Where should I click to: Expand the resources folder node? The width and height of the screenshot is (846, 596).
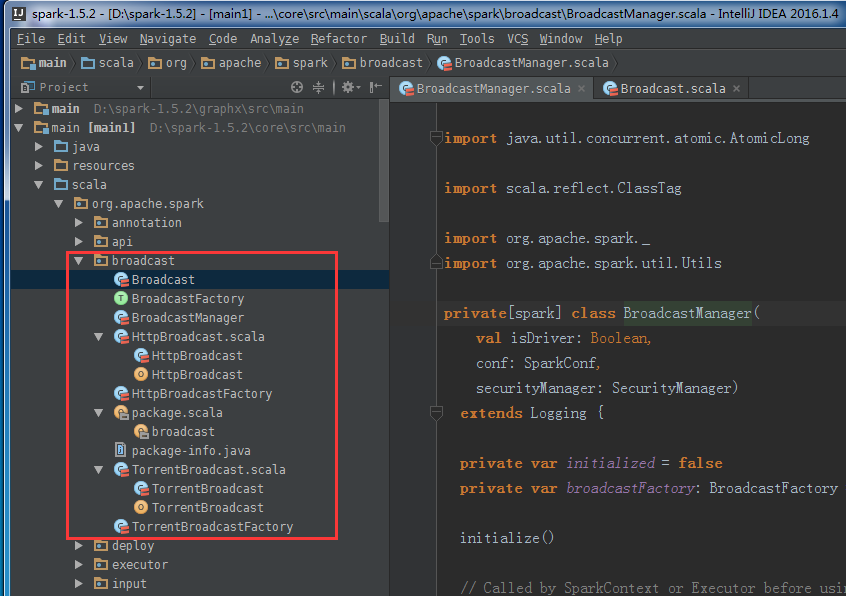pyautogui.click(x=39, y=165)
